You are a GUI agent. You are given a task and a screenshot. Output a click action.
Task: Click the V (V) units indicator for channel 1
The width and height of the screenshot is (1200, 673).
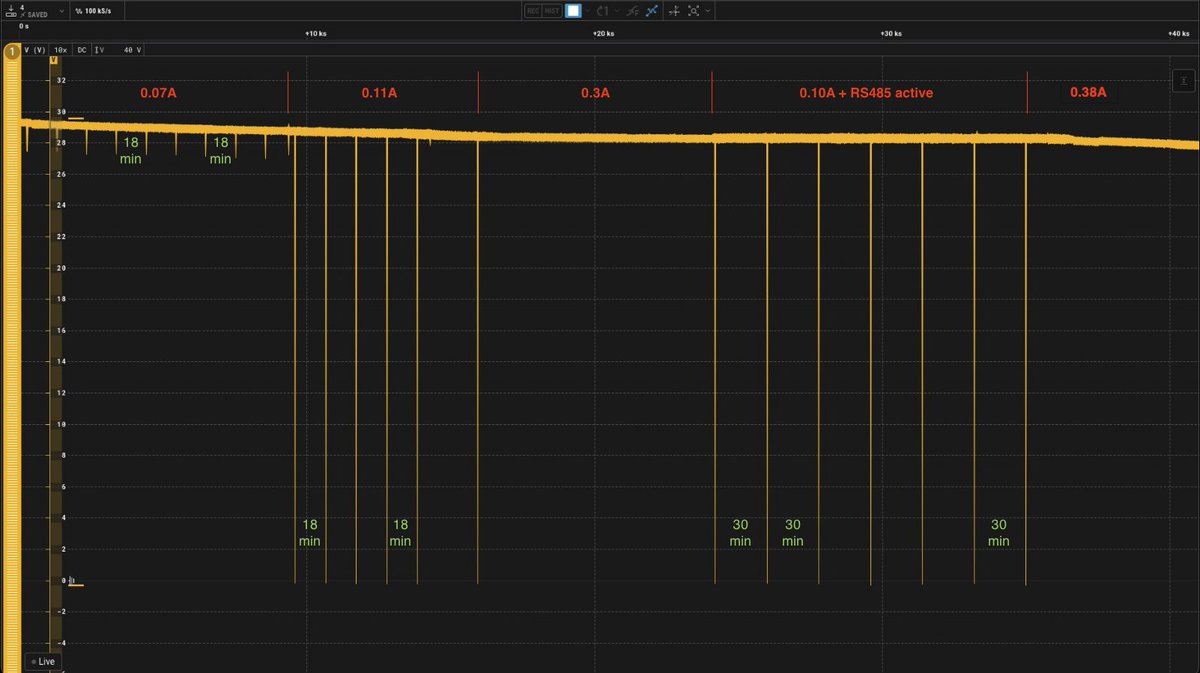(35, 49)
